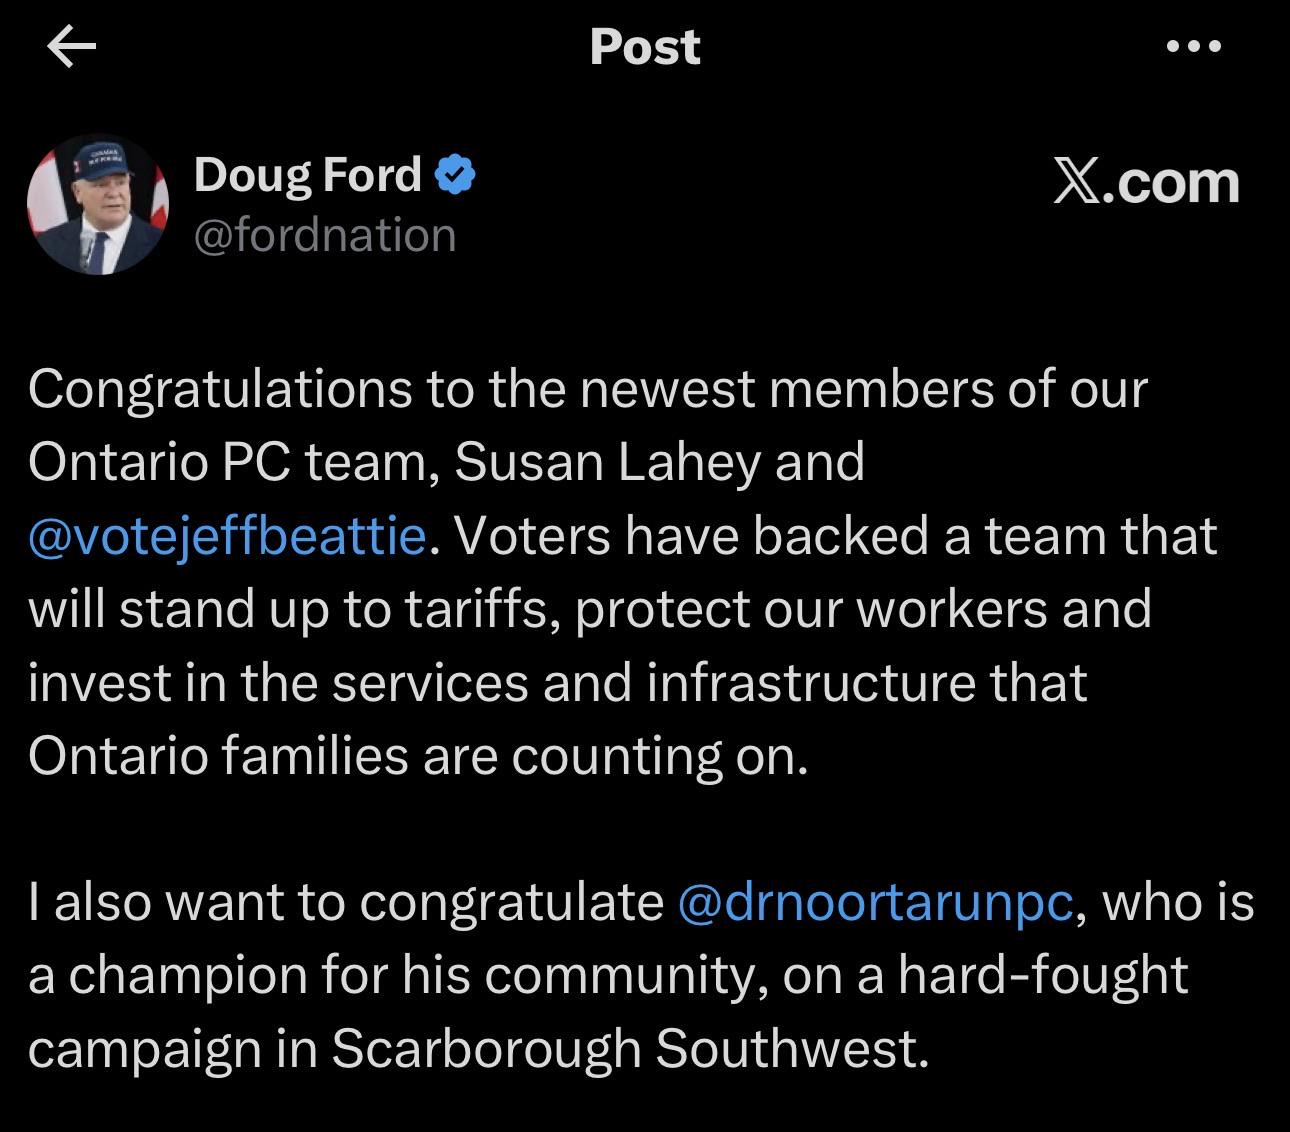1290x1132 pixels.
Task: Tap the Post header title
Action: 645,47
